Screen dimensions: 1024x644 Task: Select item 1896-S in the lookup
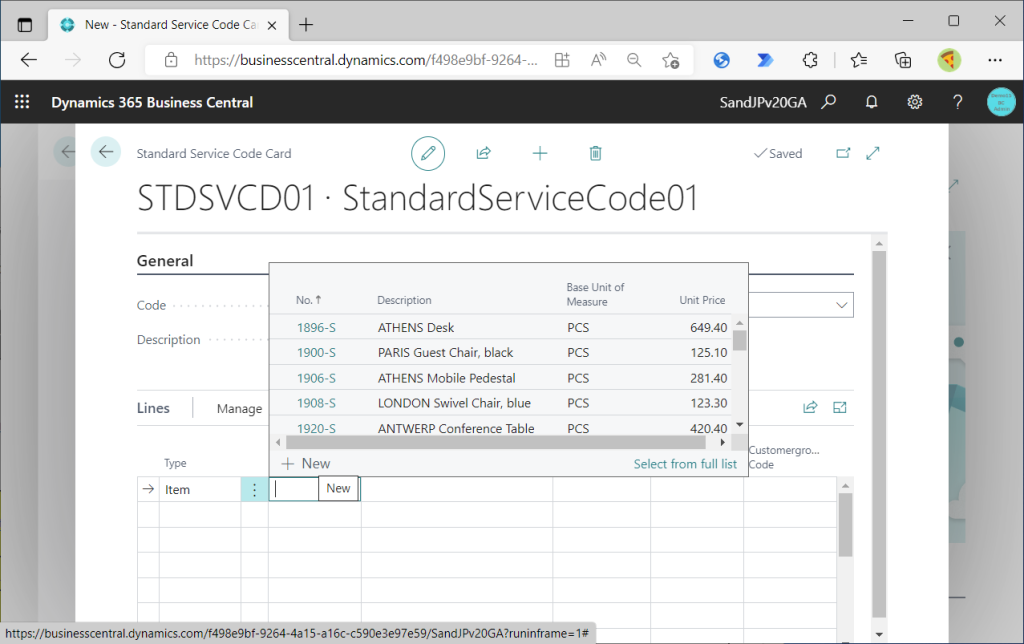pos(316,327)
